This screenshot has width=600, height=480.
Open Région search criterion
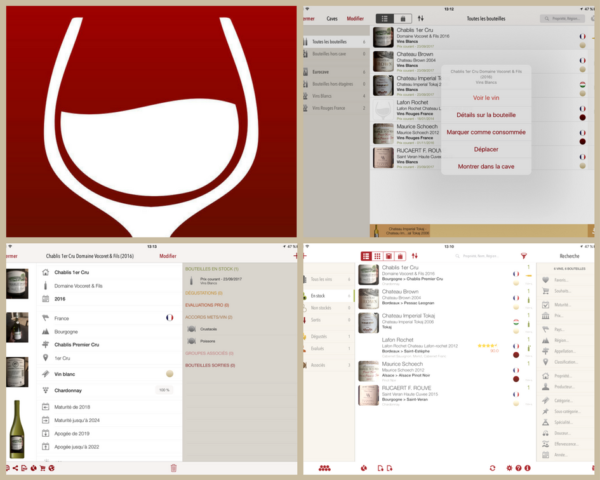point(546,340)
